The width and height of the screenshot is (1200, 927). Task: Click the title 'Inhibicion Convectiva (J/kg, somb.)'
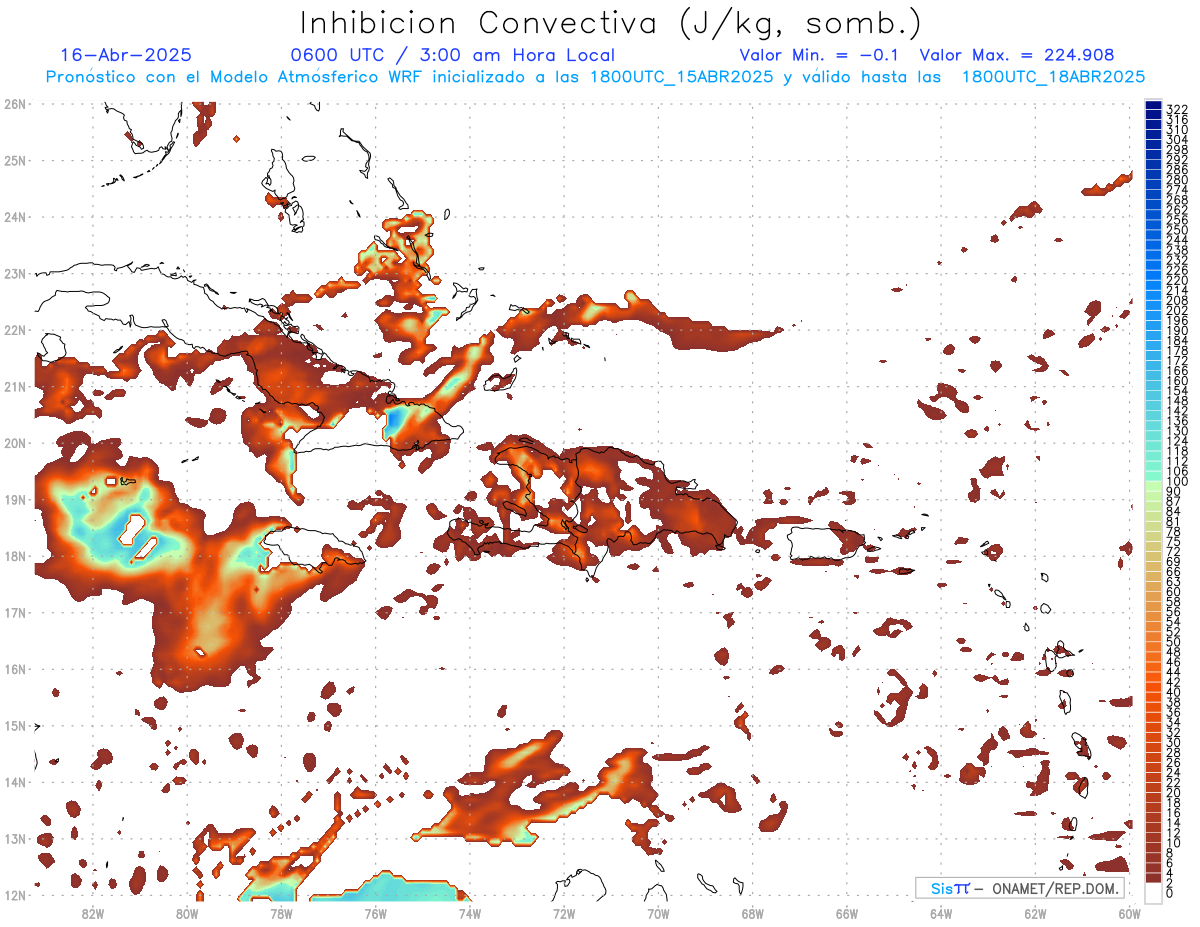[611, 23]
